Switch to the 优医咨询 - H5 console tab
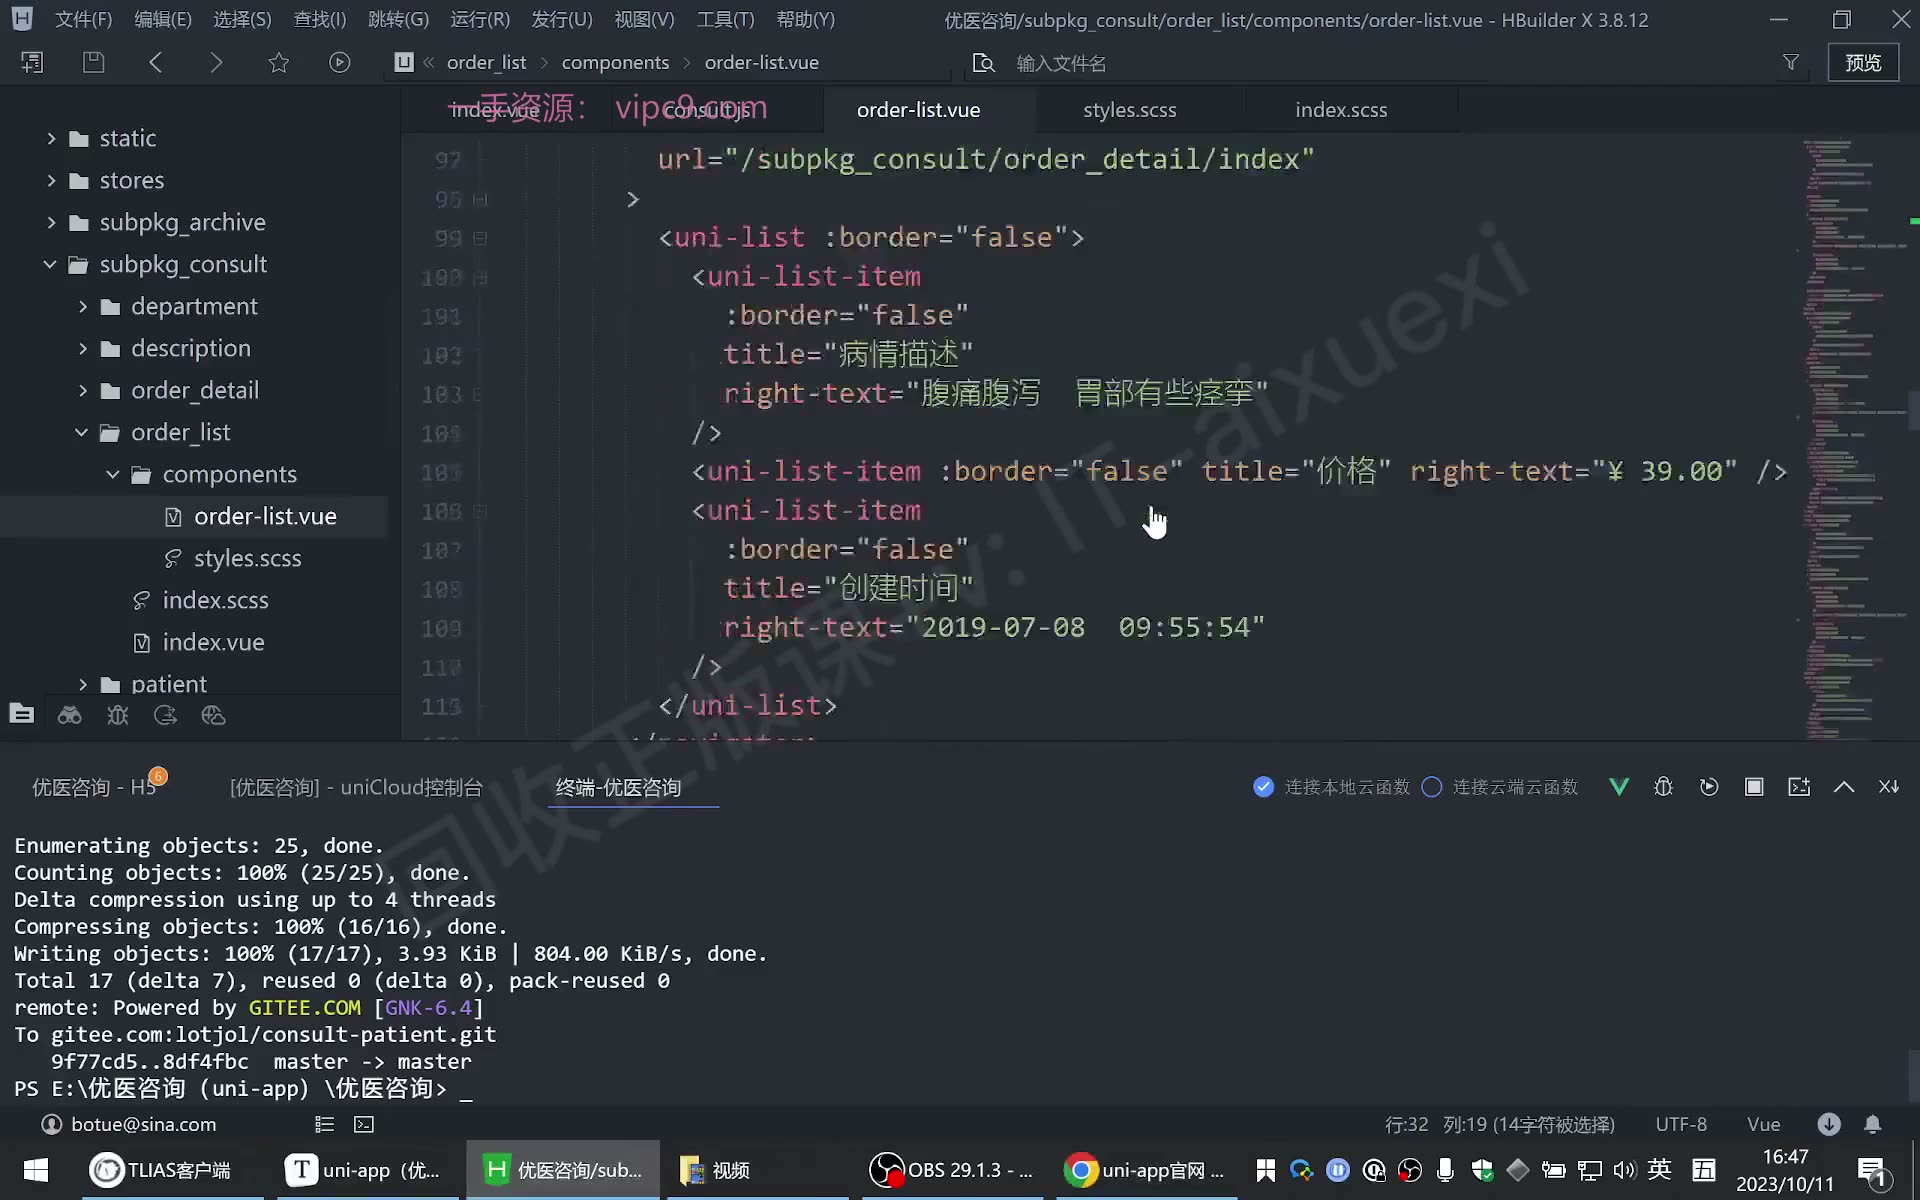The width and height of the screenshot is (1920, 1200). [x=94, y=787]
